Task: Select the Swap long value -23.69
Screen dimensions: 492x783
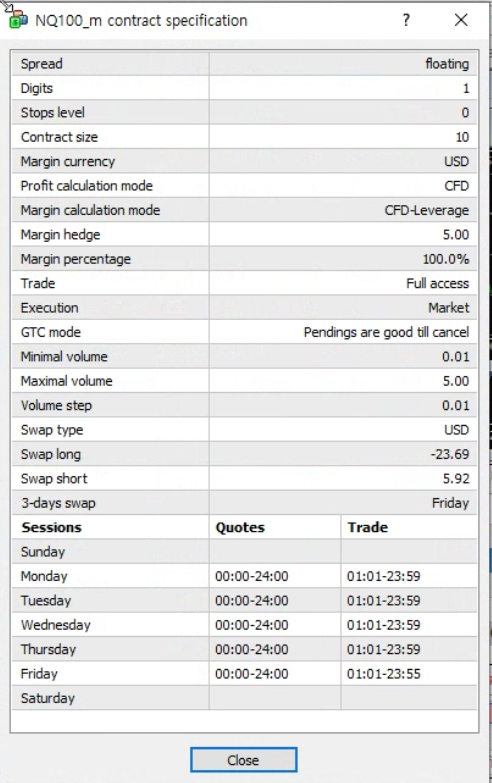Action: pos(450,454)
